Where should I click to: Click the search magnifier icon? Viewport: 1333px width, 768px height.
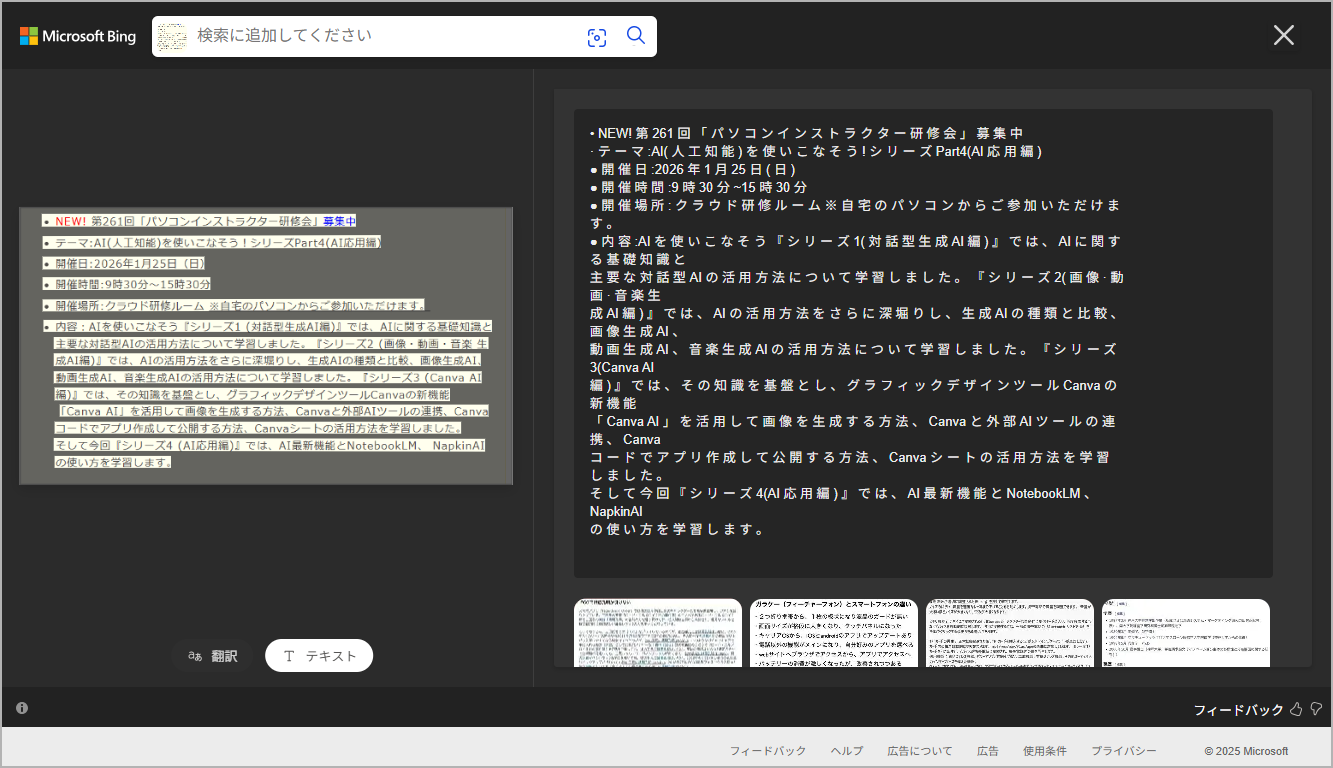pos(635,36)
